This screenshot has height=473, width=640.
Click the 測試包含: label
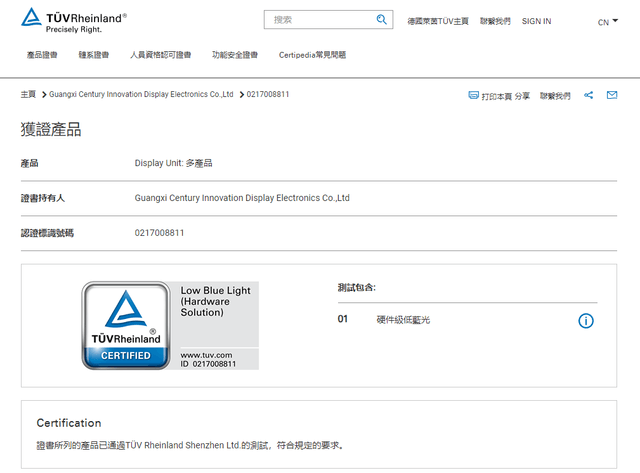pyautogui.click(x=357, y=287)
